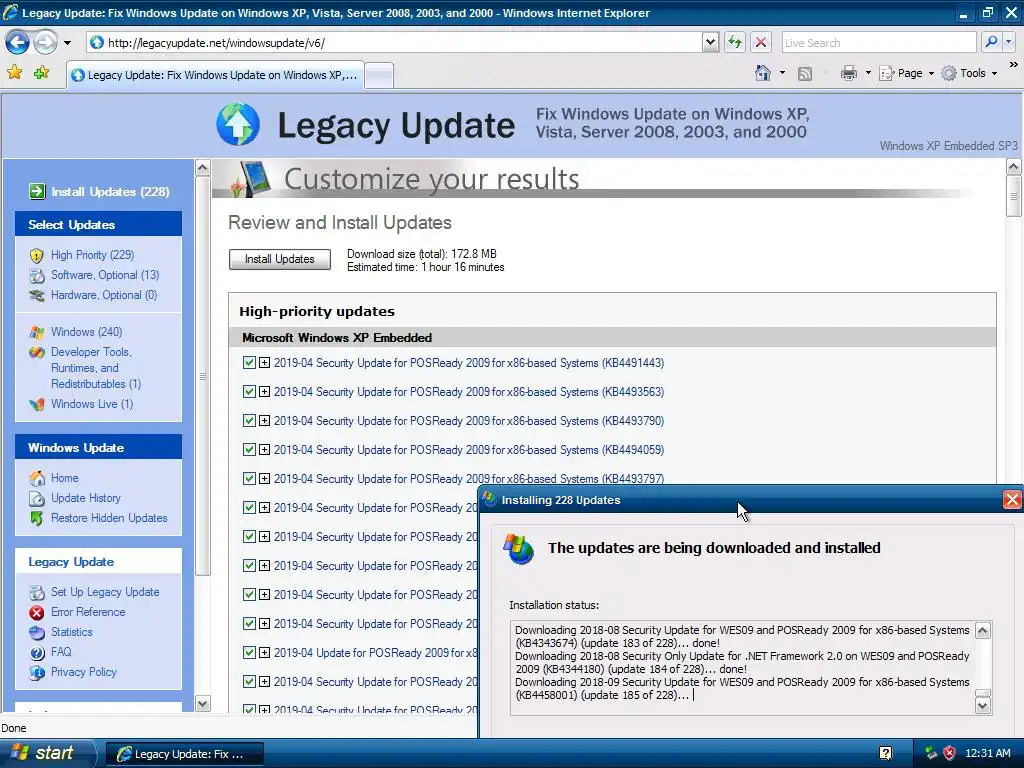This screenshot has height=768, width=1024.
Task: Click the RSS feeds icon
Action: (805, 74)
